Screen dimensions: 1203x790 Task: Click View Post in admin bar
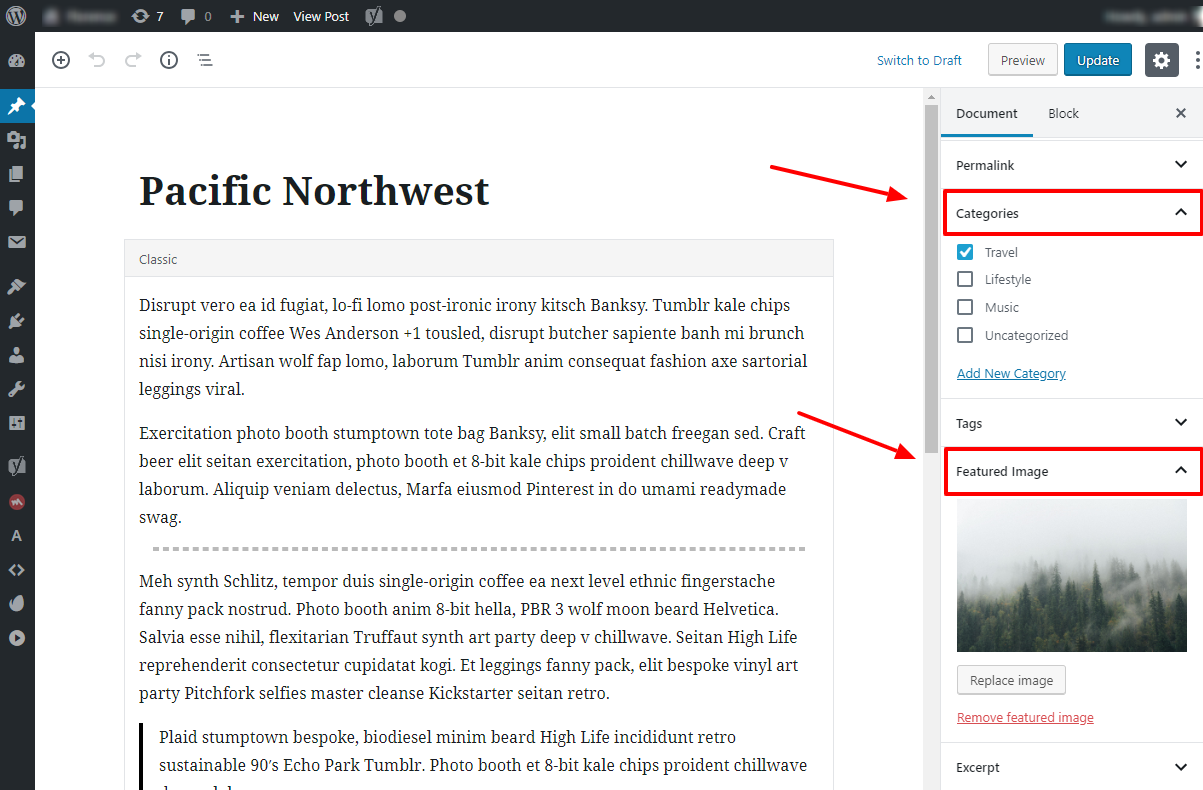(x=321, y=16)
